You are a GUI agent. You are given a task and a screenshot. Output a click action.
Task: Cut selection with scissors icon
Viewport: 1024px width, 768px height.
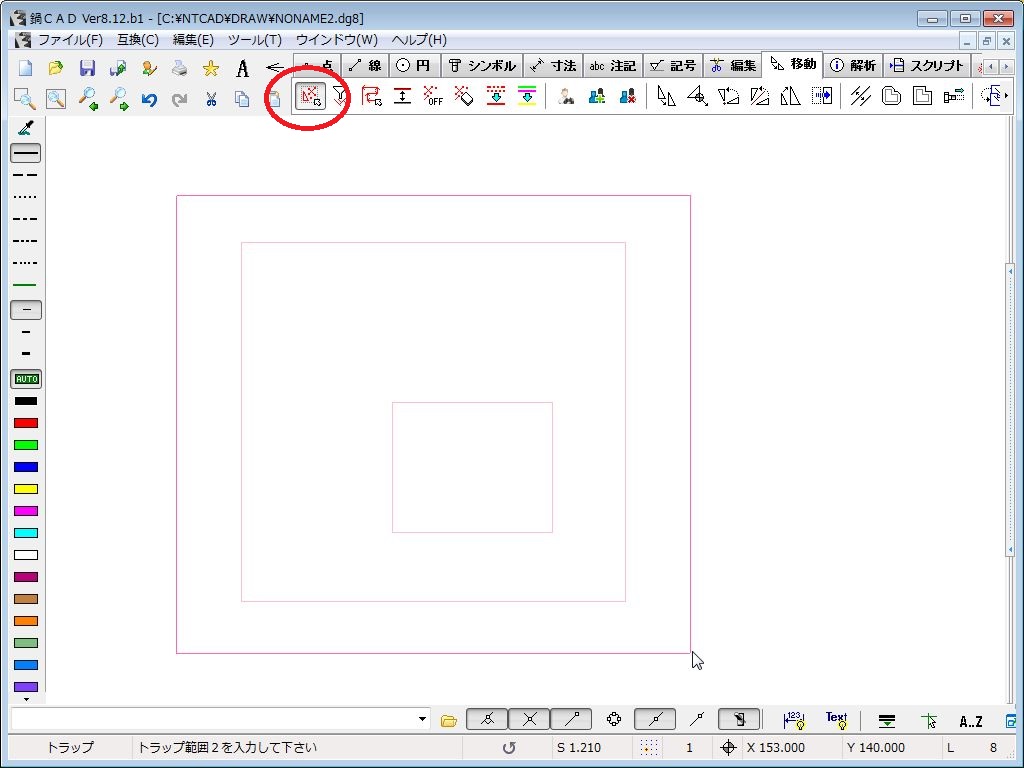coord(211,99)
